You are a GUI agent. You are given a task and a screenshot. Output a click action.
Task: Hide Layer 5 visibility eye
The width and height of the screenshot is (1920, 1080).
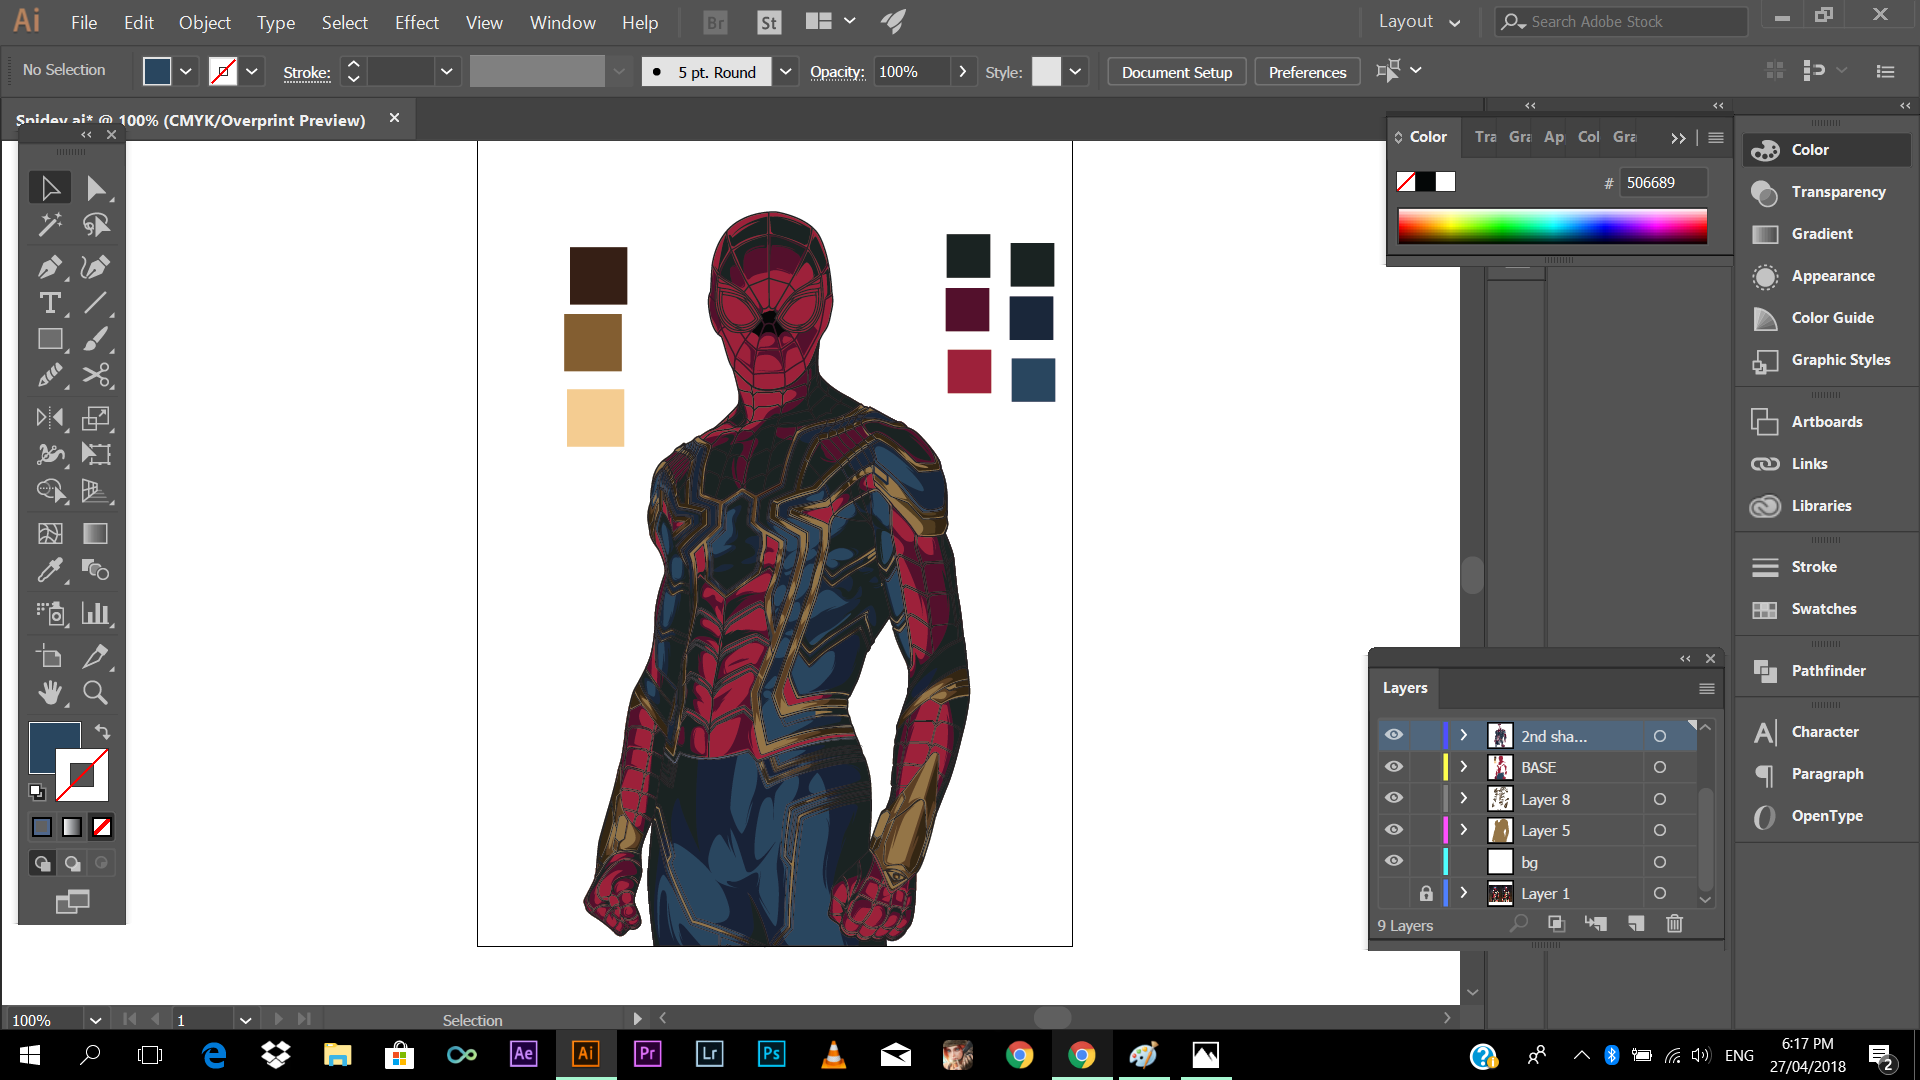1394,830
